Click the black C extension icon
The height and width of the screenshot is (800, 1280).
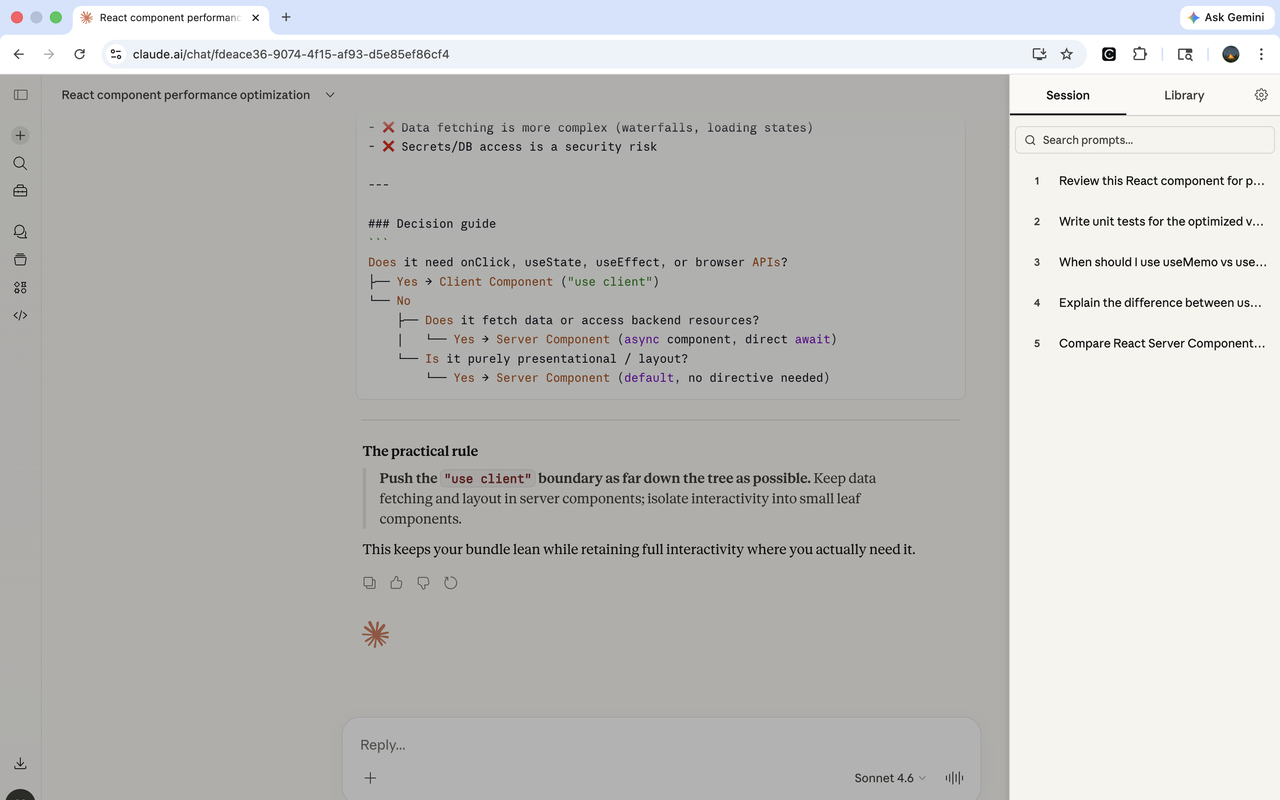(1109, 54)
